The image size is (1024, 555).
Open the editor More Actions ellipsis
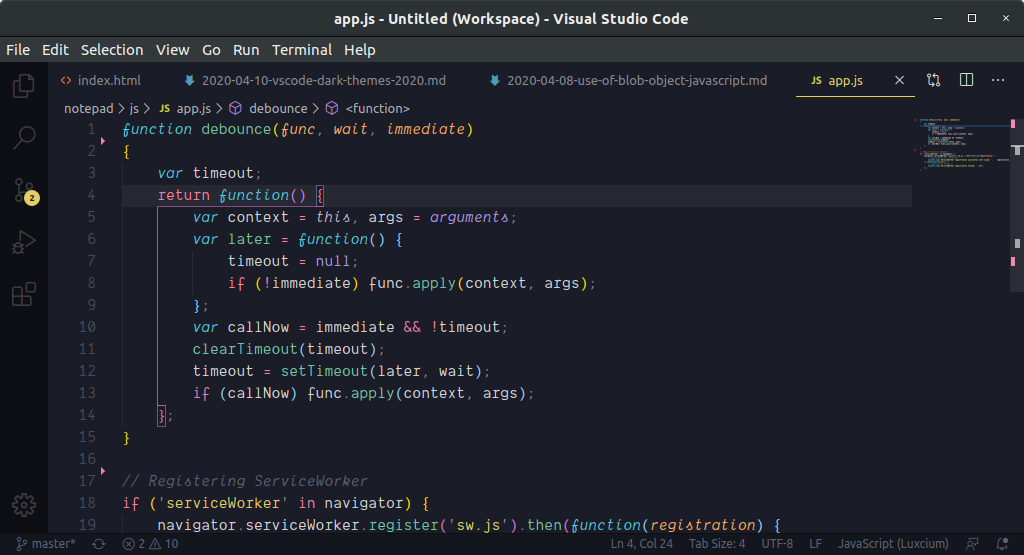click(x=998, y=80)
